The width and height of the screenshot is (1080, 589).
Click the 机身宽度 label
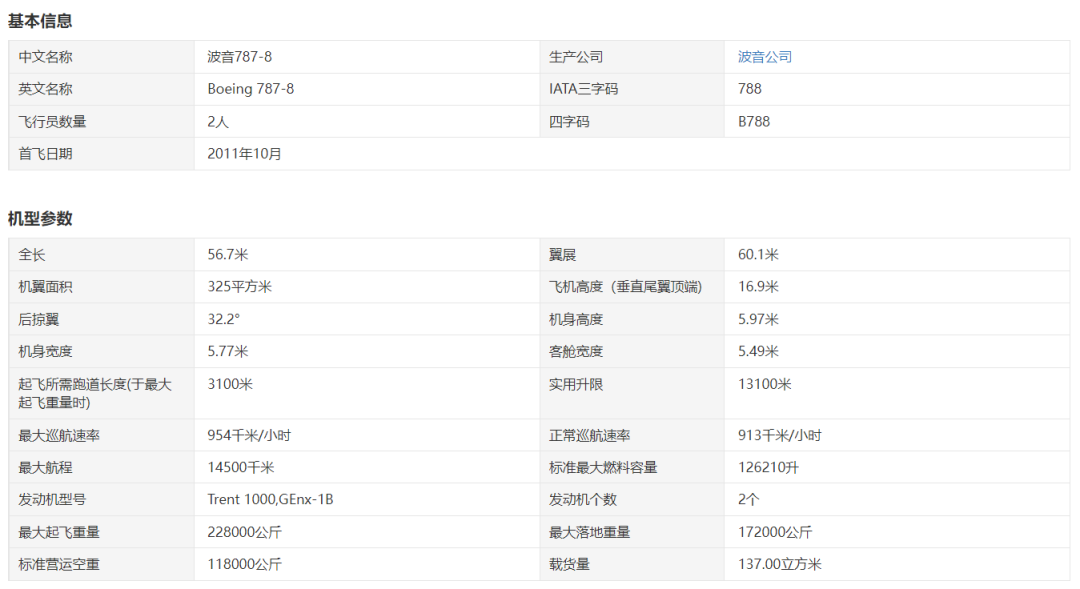pyautogui.click(x=45, y=351)
